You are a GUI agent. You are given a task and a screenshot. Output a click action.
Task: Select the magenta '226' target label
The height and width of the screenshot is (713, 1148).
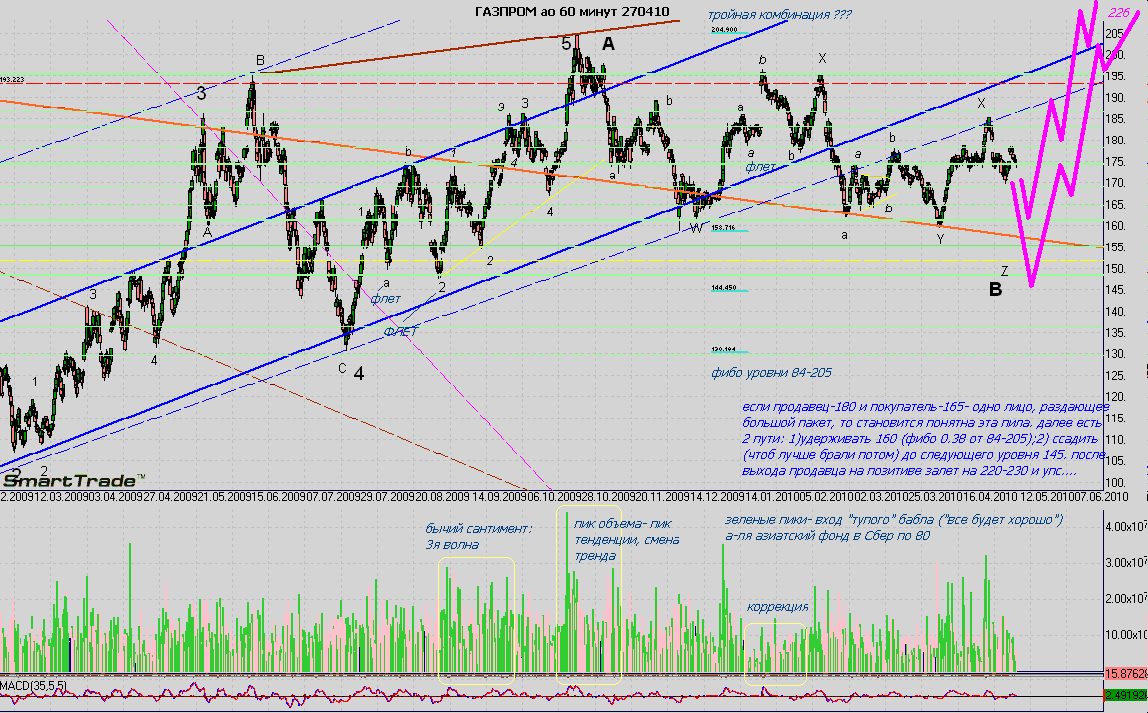1119,12
